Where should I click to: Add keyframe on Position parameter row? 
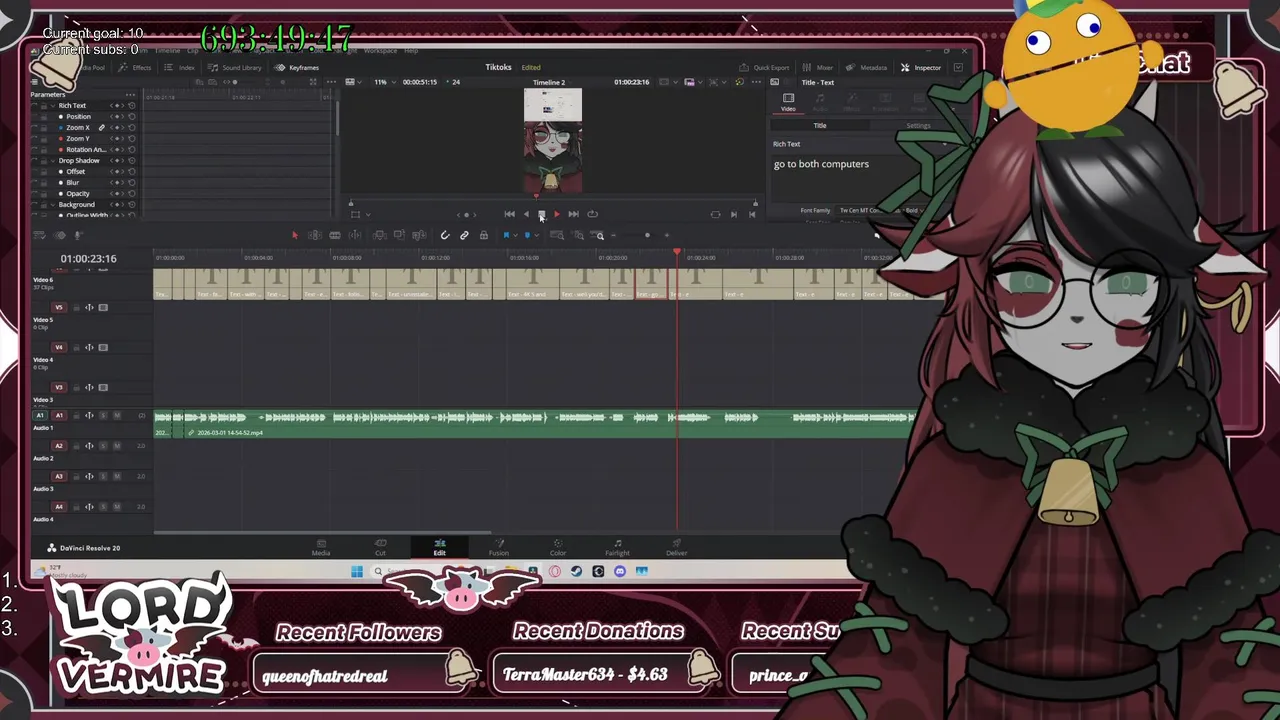pyautogui.click(x=117, y=116)
